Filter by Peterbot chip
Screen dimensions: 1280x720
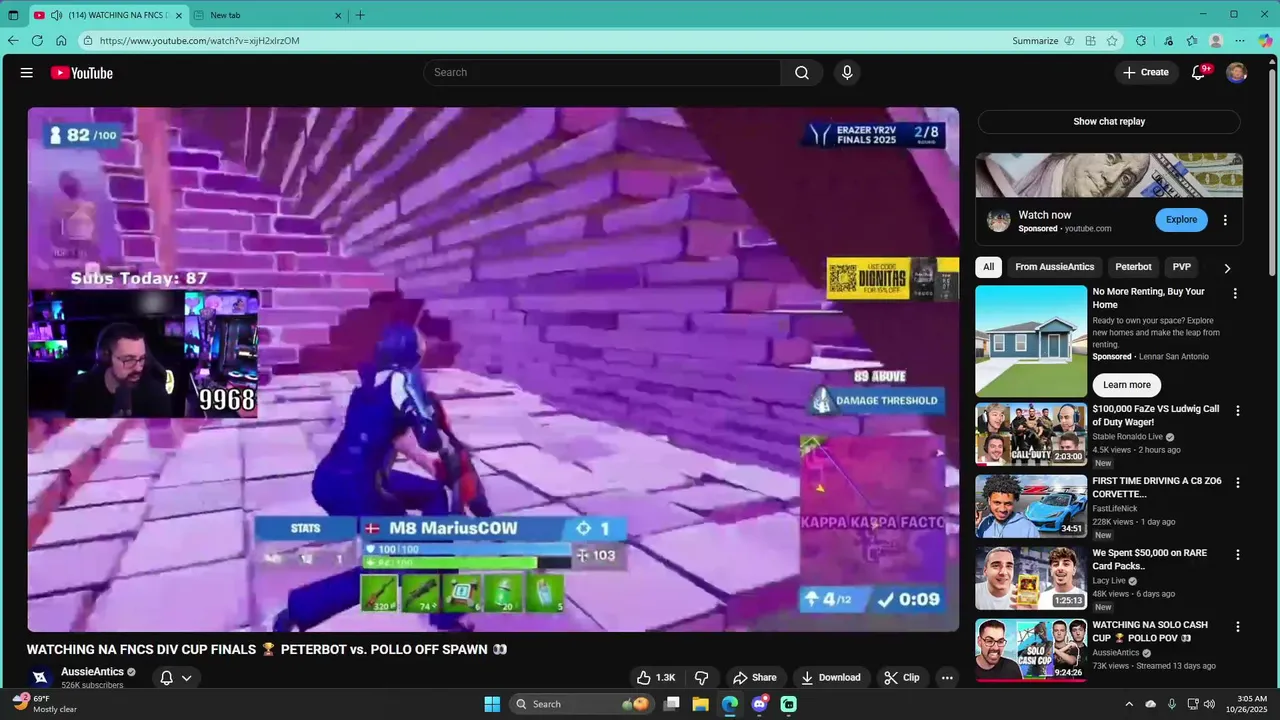(x=1133, y=267)
